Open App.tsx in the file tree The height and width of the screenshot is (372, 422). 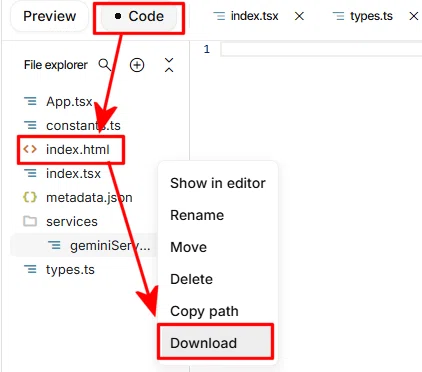coord(69,101)
